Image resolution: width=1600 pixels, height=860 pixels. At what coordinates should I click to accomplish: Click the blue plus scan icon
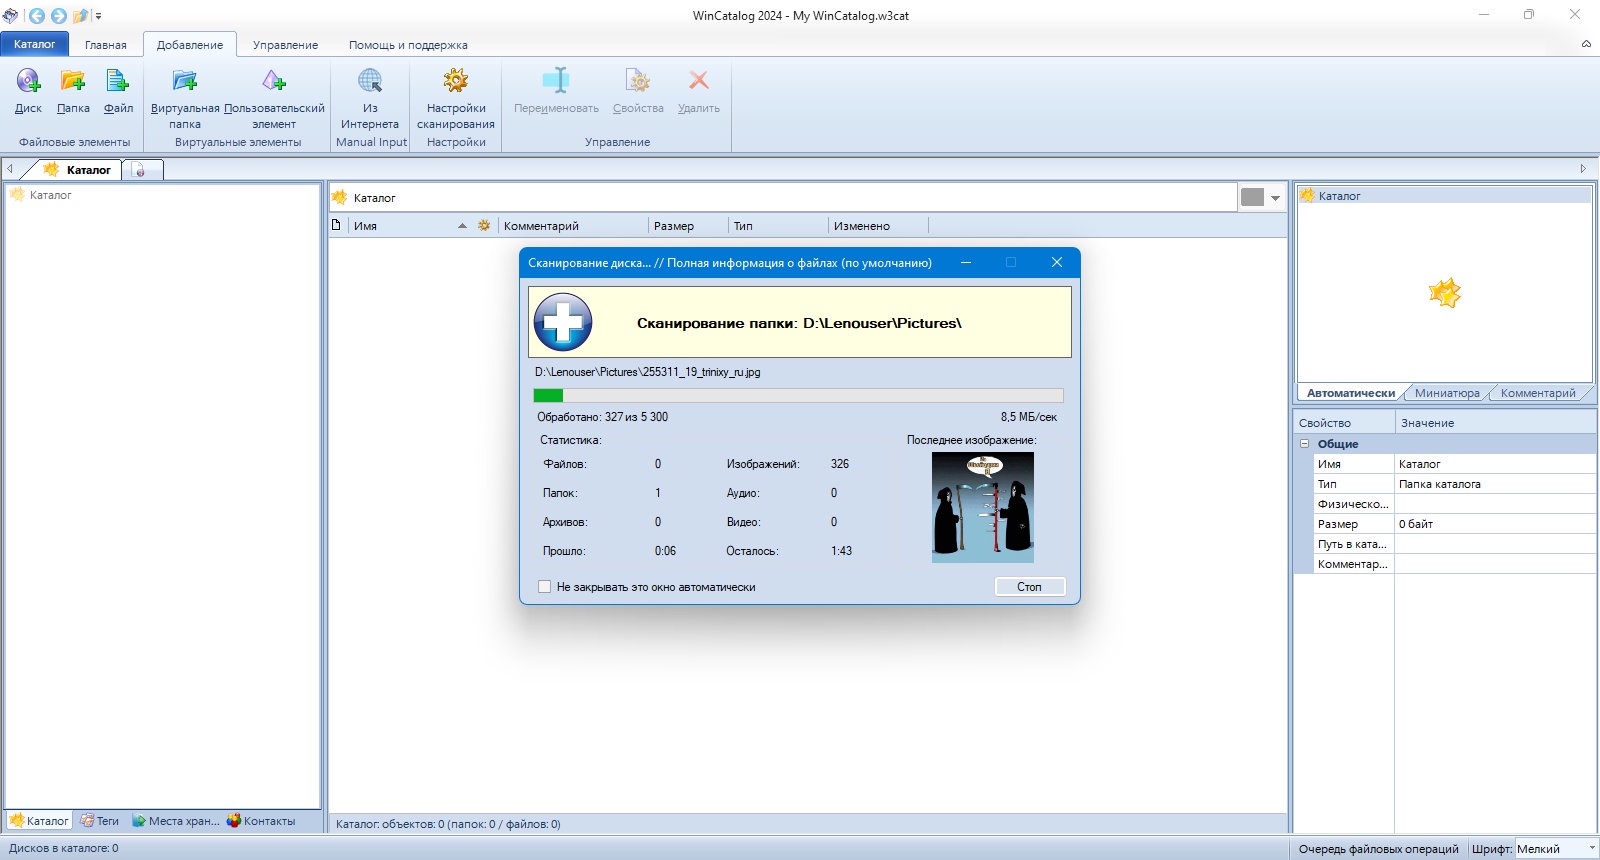pos(563,322)
